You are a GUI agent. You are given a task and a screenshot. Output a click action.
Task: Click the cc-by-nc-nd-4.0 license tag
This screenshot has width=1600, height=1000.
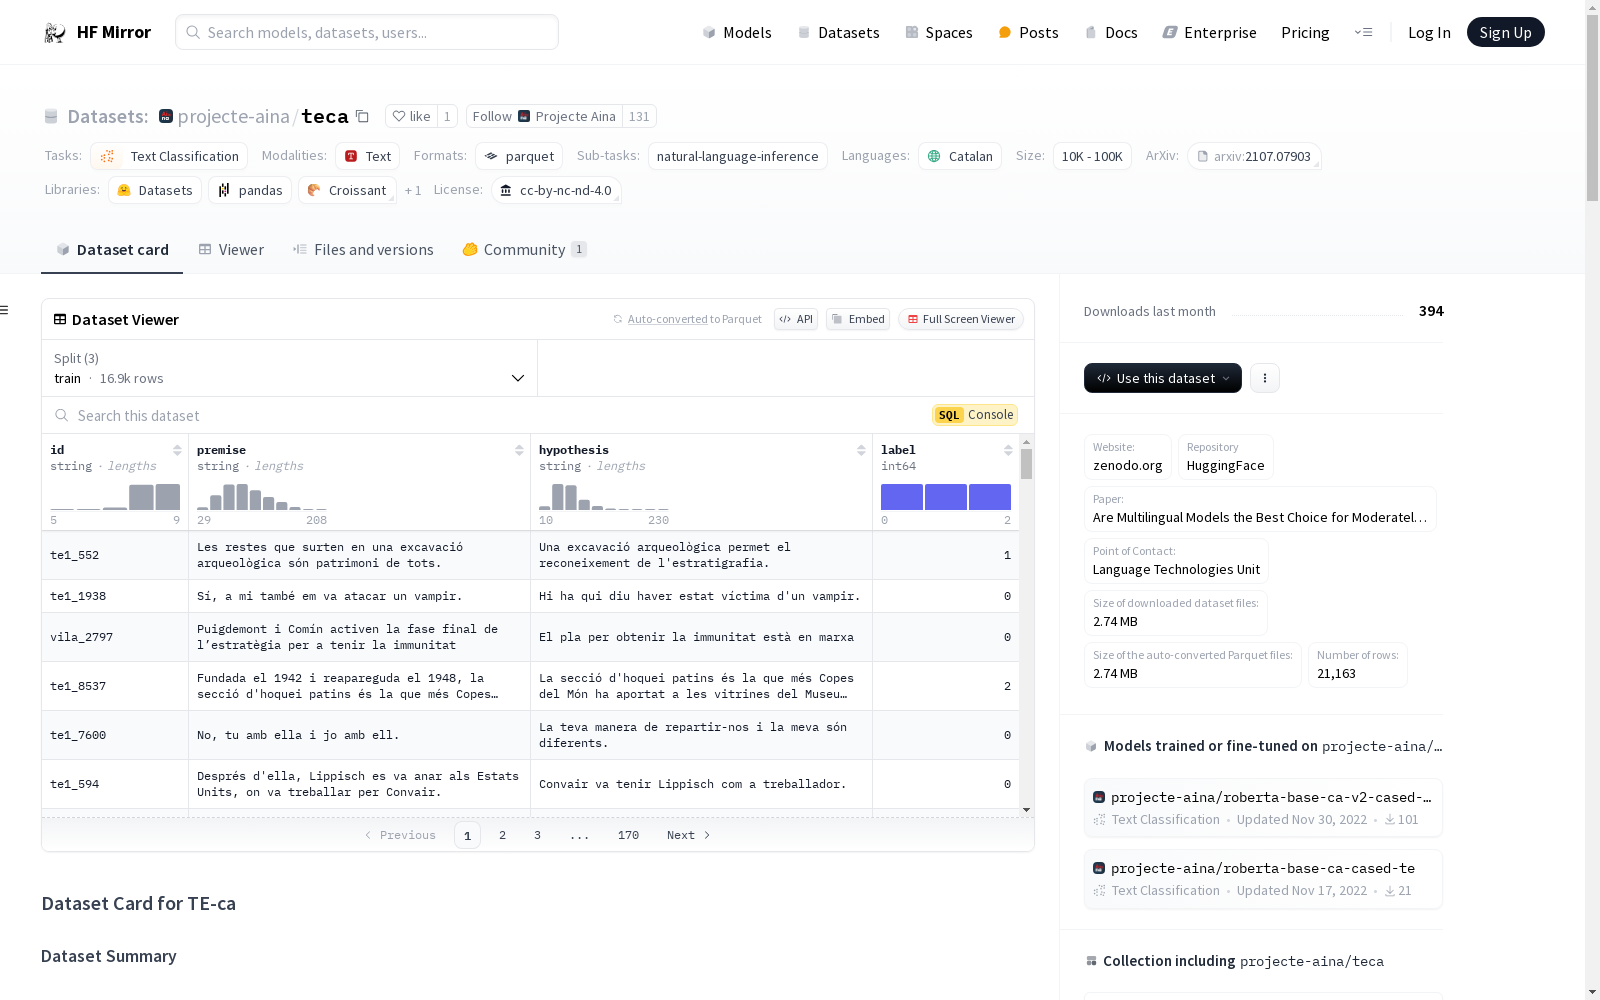pos(556,190)
